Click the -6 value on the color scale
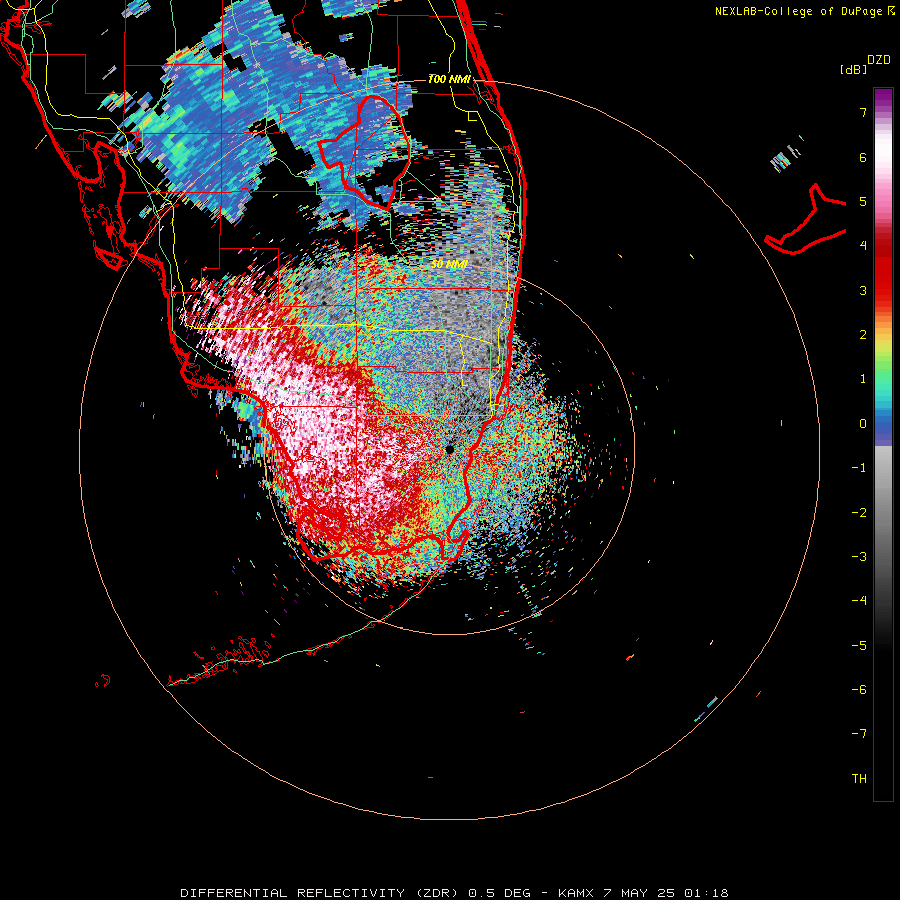900x900 pixels. (x=859, y=690)
